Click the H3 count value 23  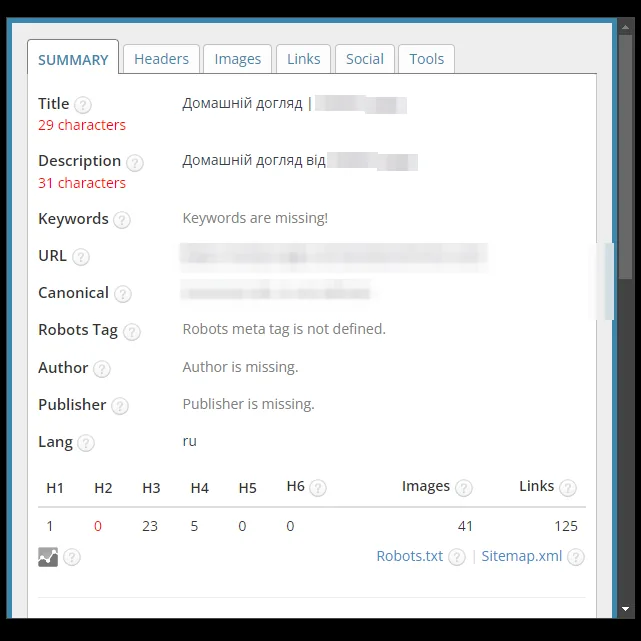pyautogui.click(x=150, y=526)
